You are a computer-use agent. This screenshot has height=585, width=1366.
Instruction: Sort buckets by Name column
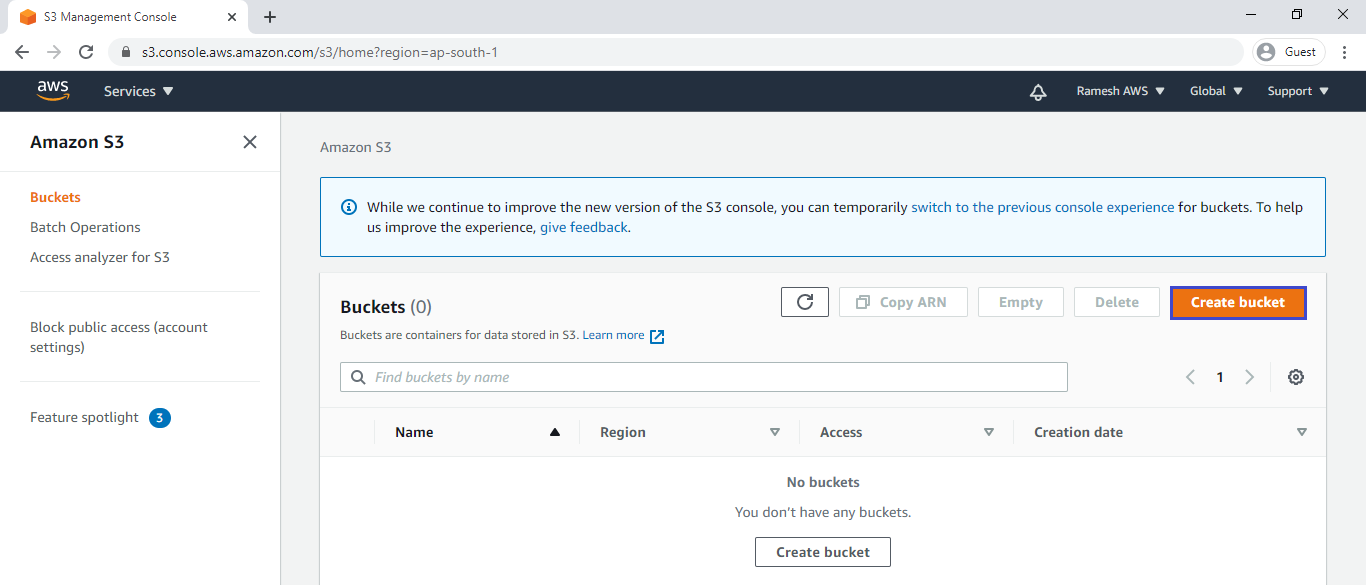[x=477, y=432]
